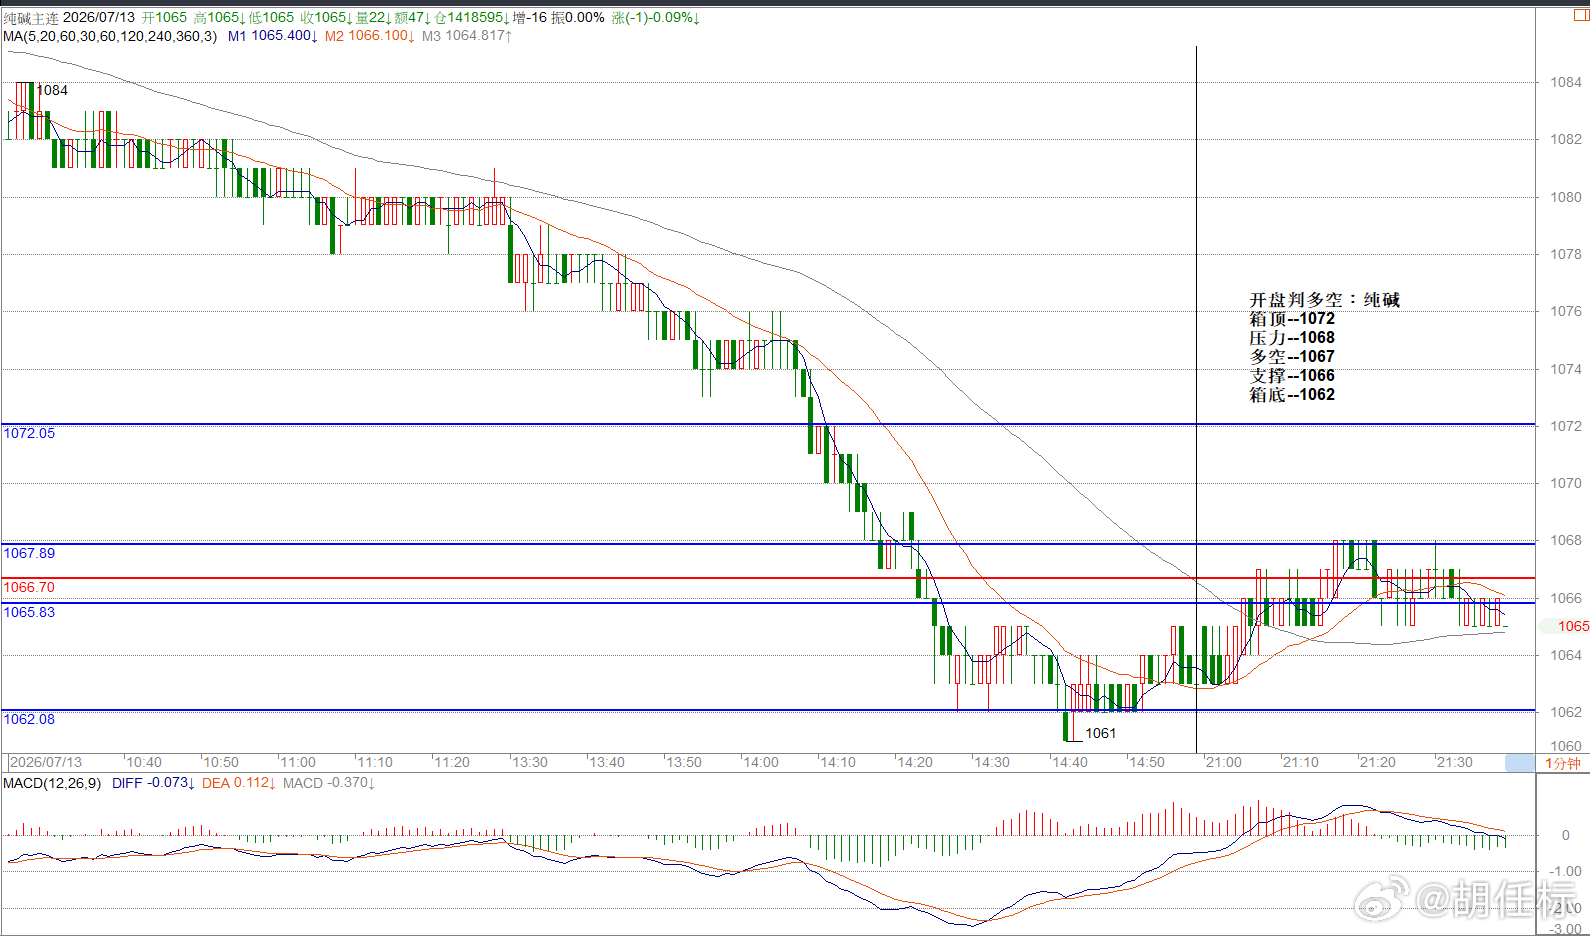
Task: Click the 纯碱主连 contract name
Action: (31, 18)
